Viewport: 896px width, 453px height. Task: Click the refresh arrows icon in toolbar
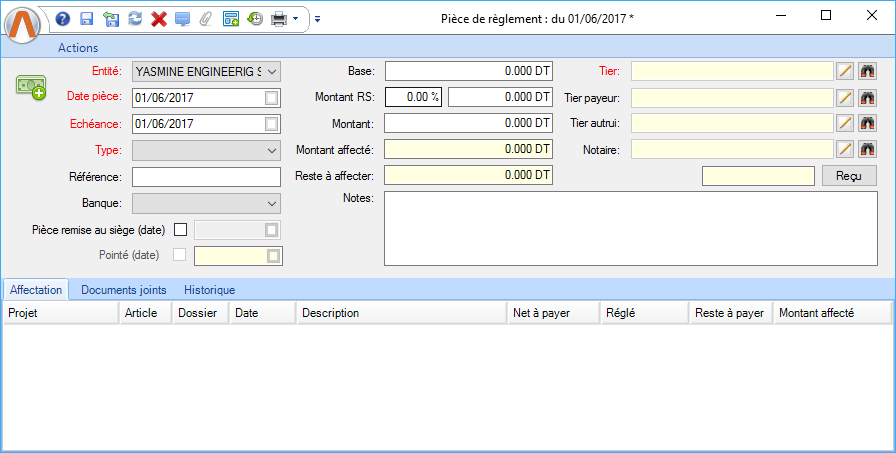coord(135,18)
